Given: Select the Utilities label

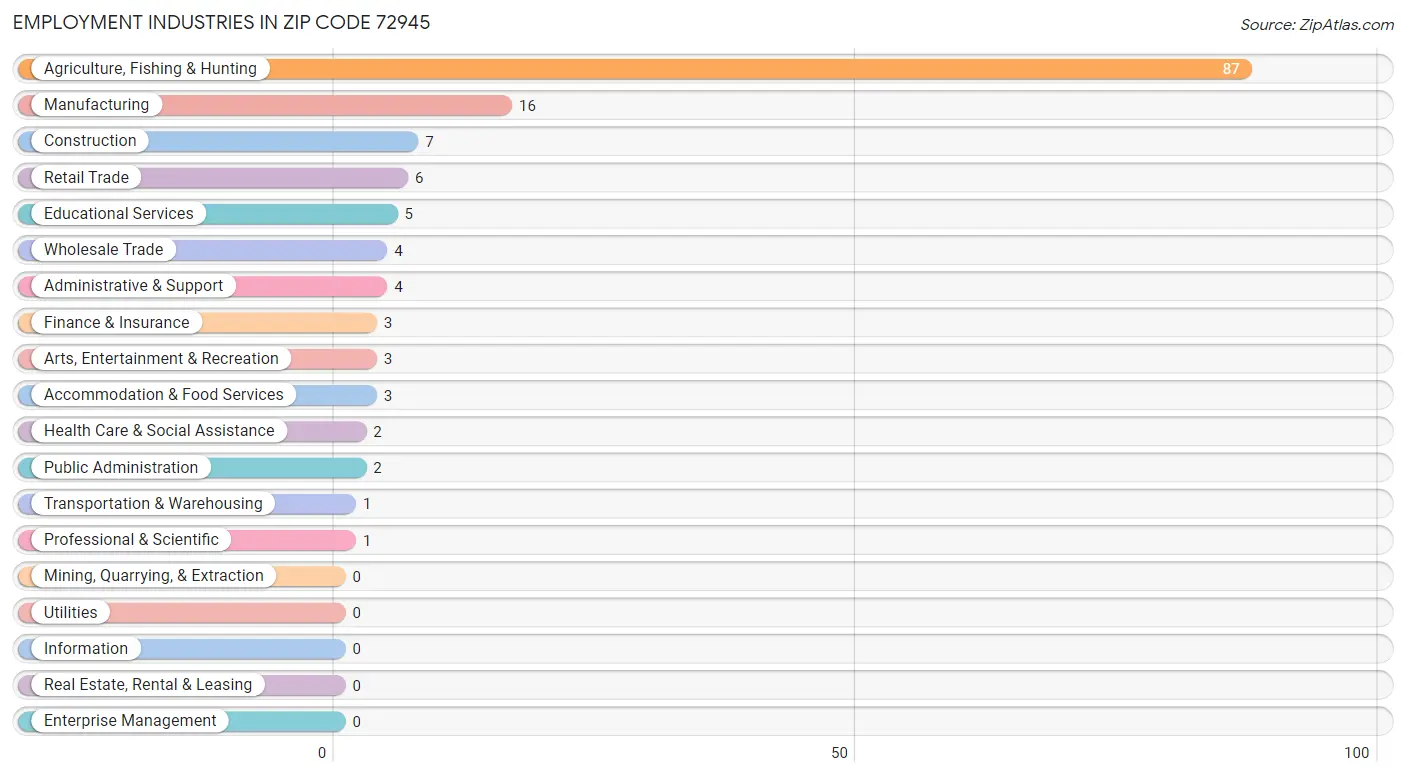Looking at the screenshot, I should (x=71, y=613).
